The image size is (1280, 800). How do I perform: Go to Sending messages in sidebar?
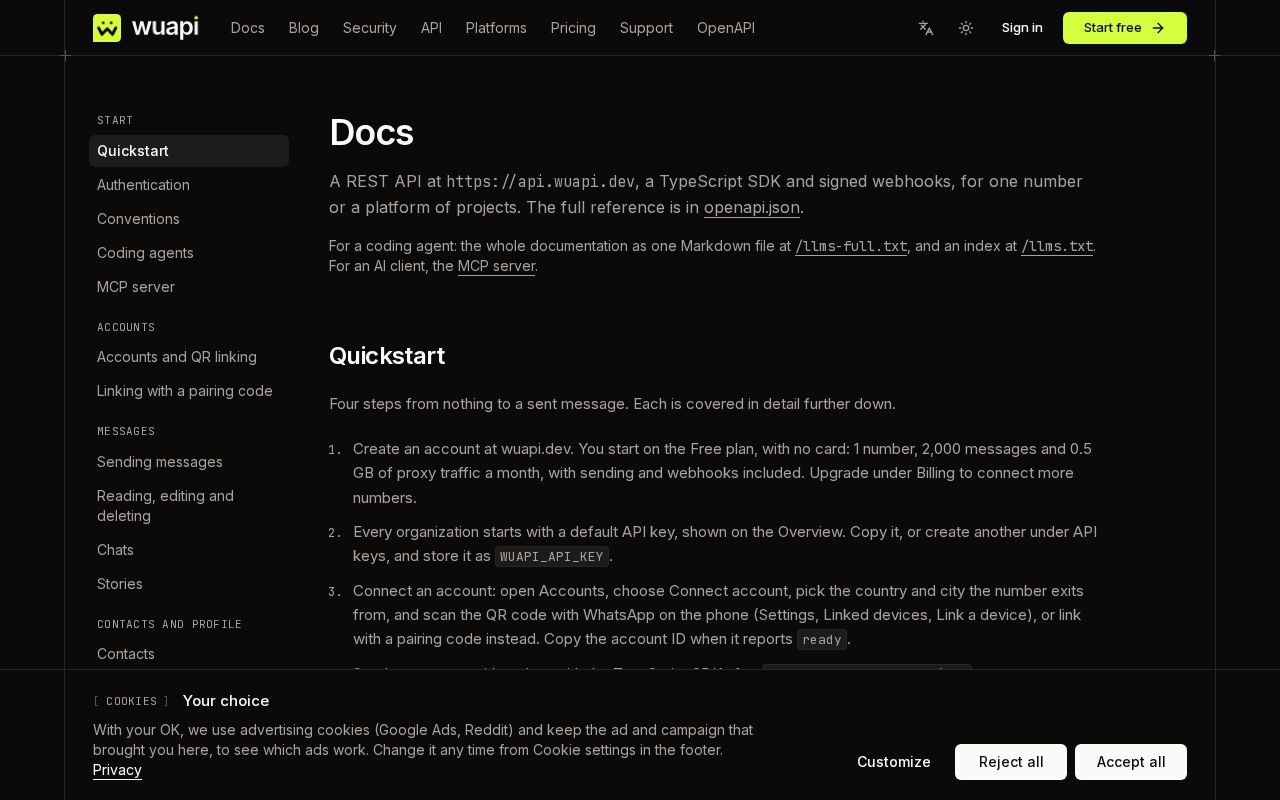click(189, 462)
